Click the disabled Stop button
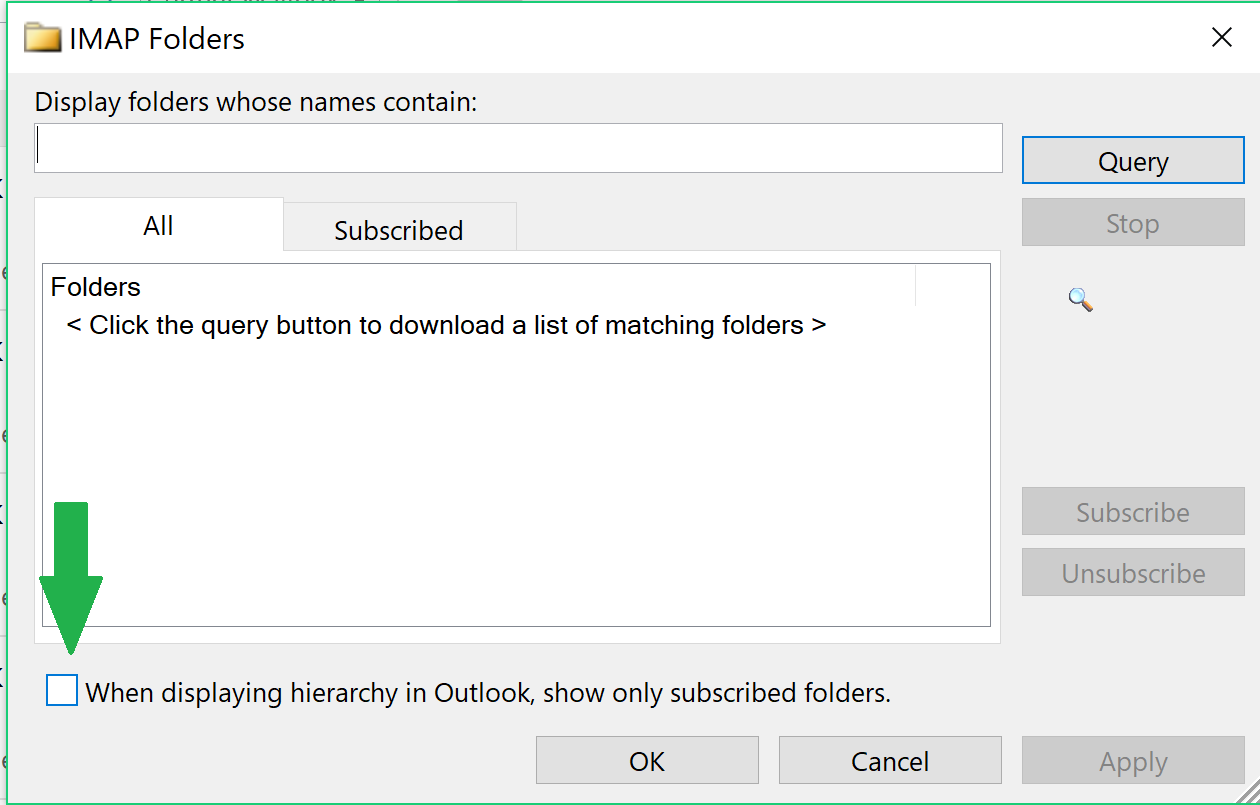This screenshot has width=1260, height=805. [1133, 223]
